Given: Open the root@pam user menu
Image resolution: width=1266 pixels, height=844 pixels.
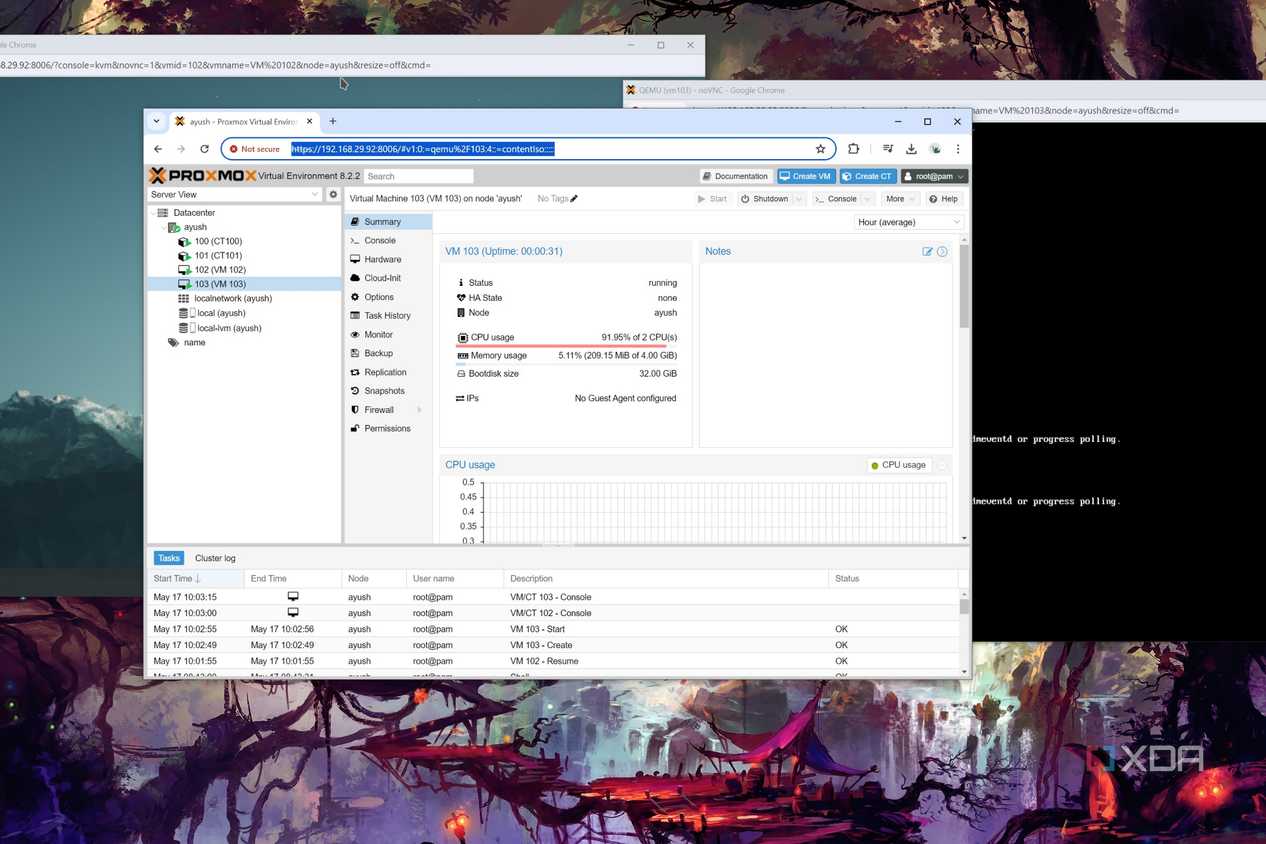Looking at the screenshot, I should [934, 176].
